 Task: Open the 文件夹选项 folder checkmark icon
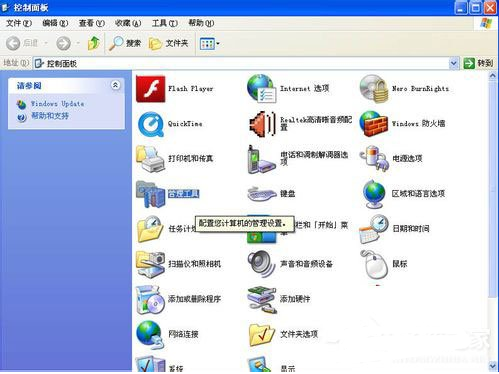click(262, 334)
